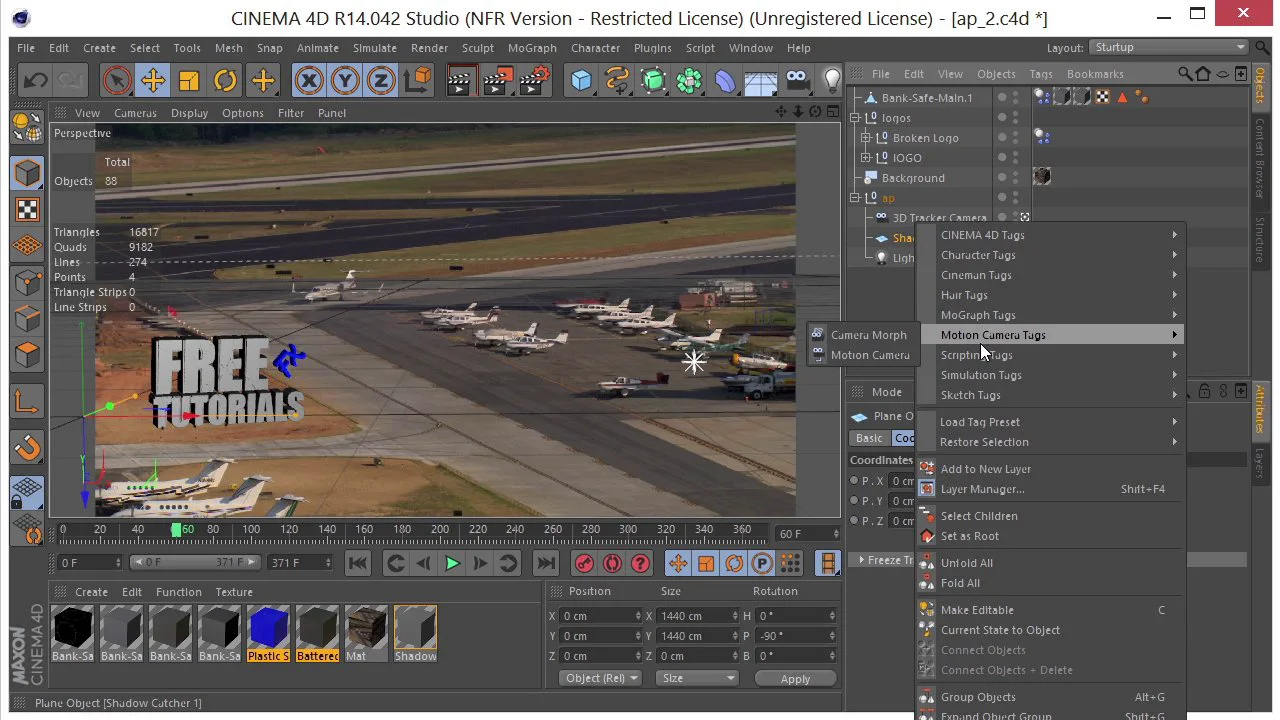Viewport: 1280px width, 720px height.
Task: Toggle X axis lock
Action: pos(309,80)
